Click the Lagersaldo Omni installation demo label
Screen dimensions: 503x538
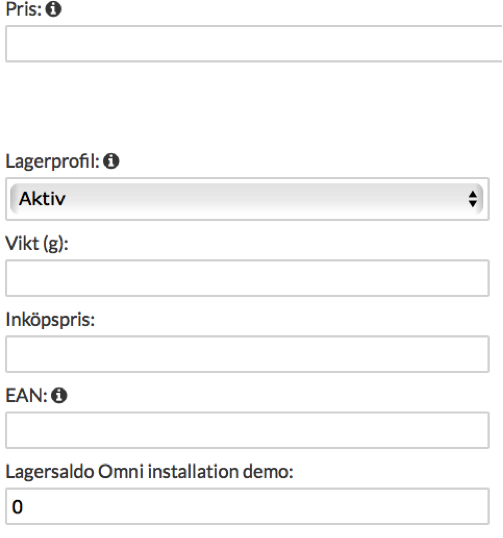tap(150, 471)
